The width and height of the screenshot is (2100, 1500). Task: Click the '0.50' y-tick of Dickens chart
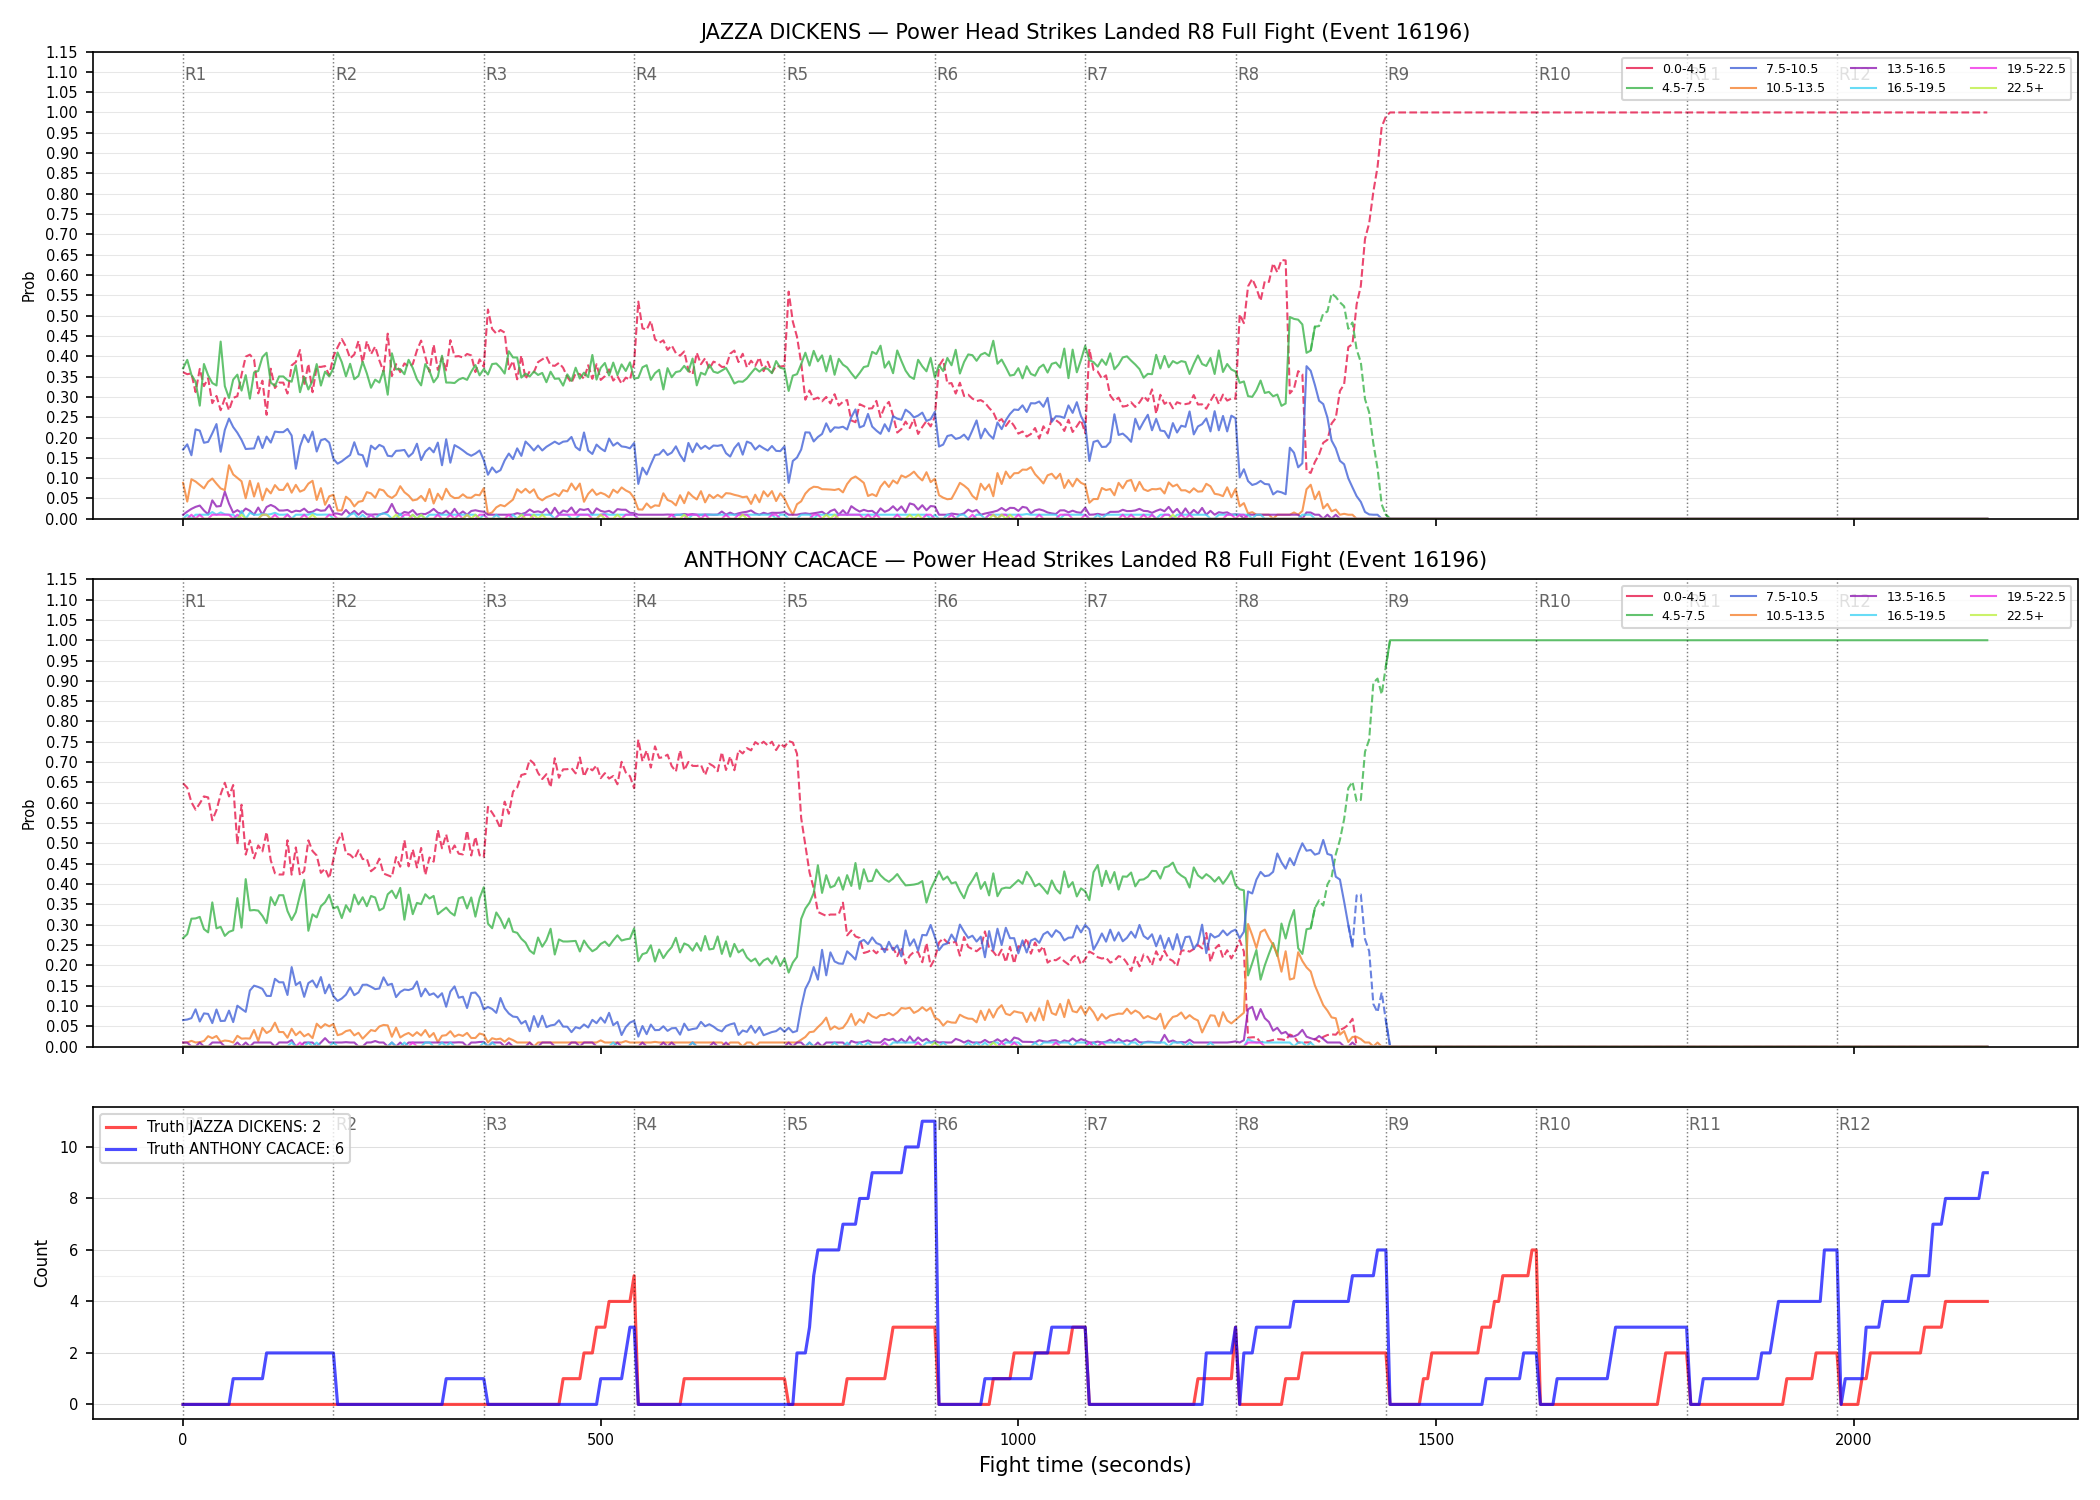click(x=62, y=316)
